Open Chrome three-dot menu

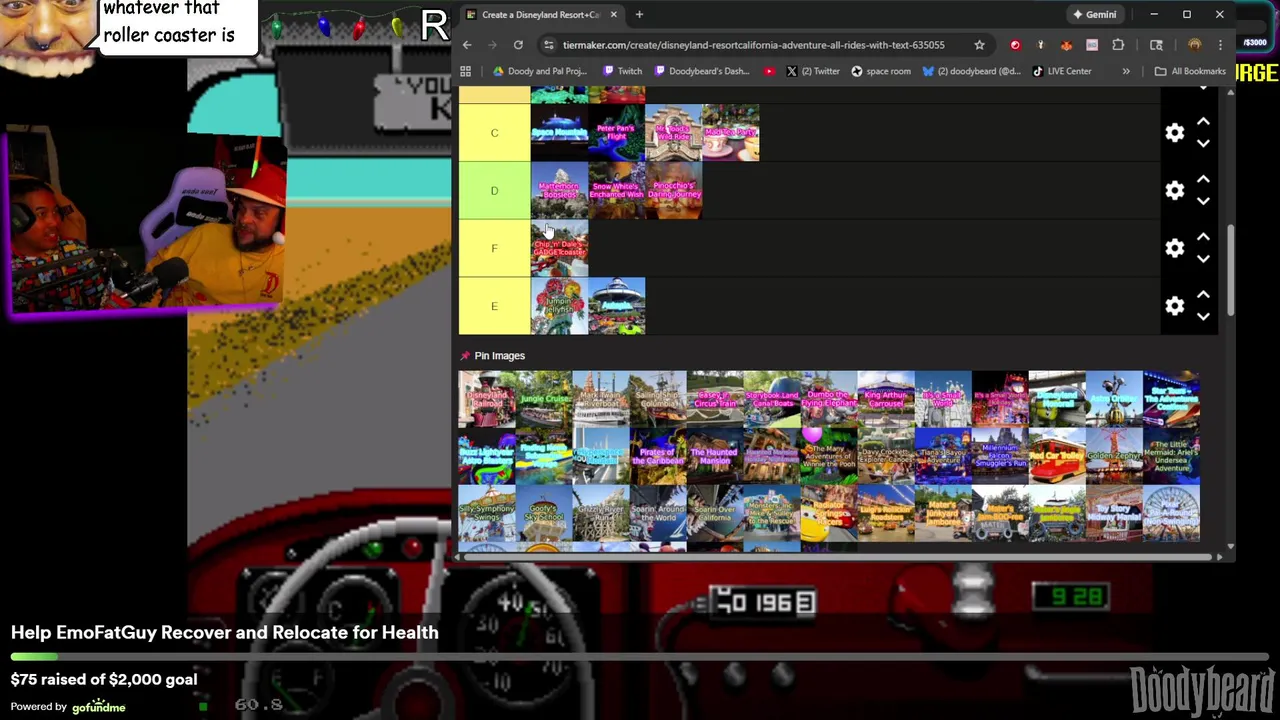(1220, 45)
